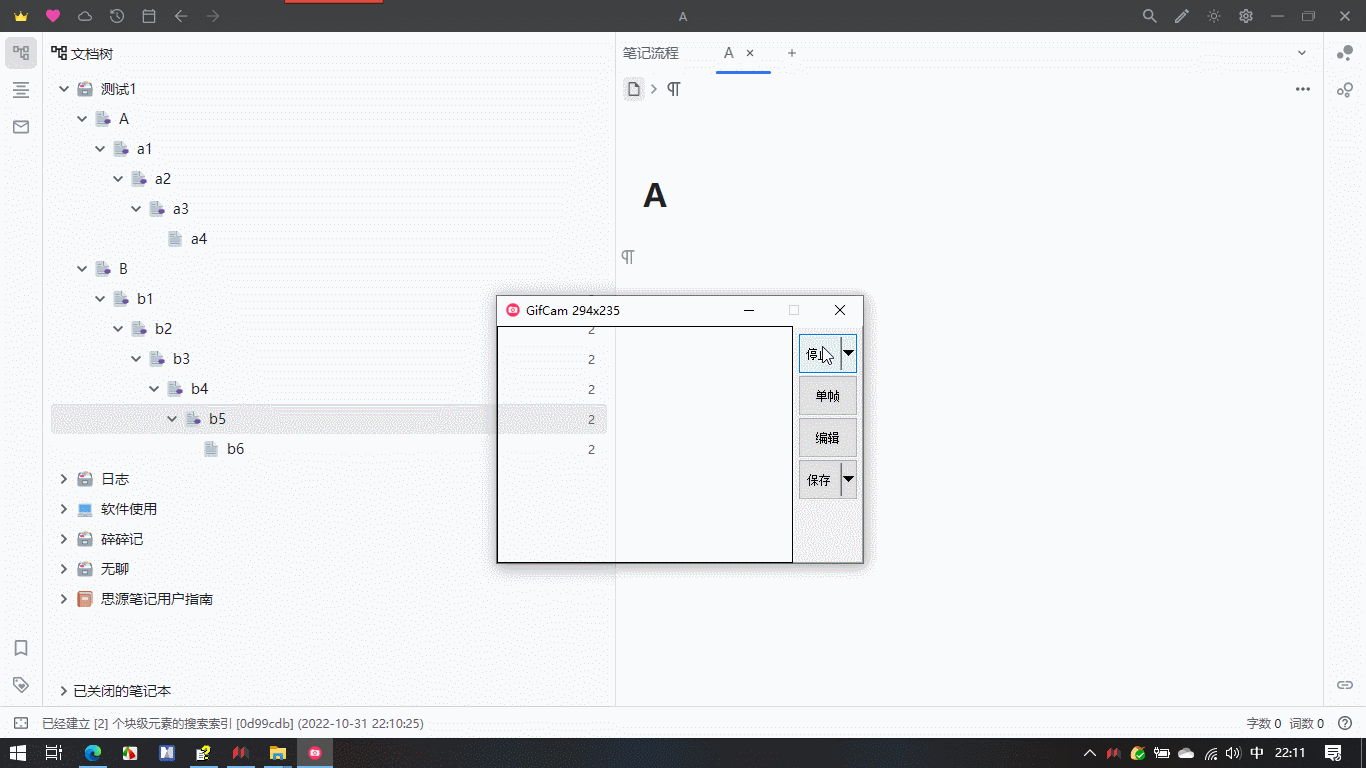Go forward with the right arrow
This screenshot has height=768, width=1366.
coord(213,16)
